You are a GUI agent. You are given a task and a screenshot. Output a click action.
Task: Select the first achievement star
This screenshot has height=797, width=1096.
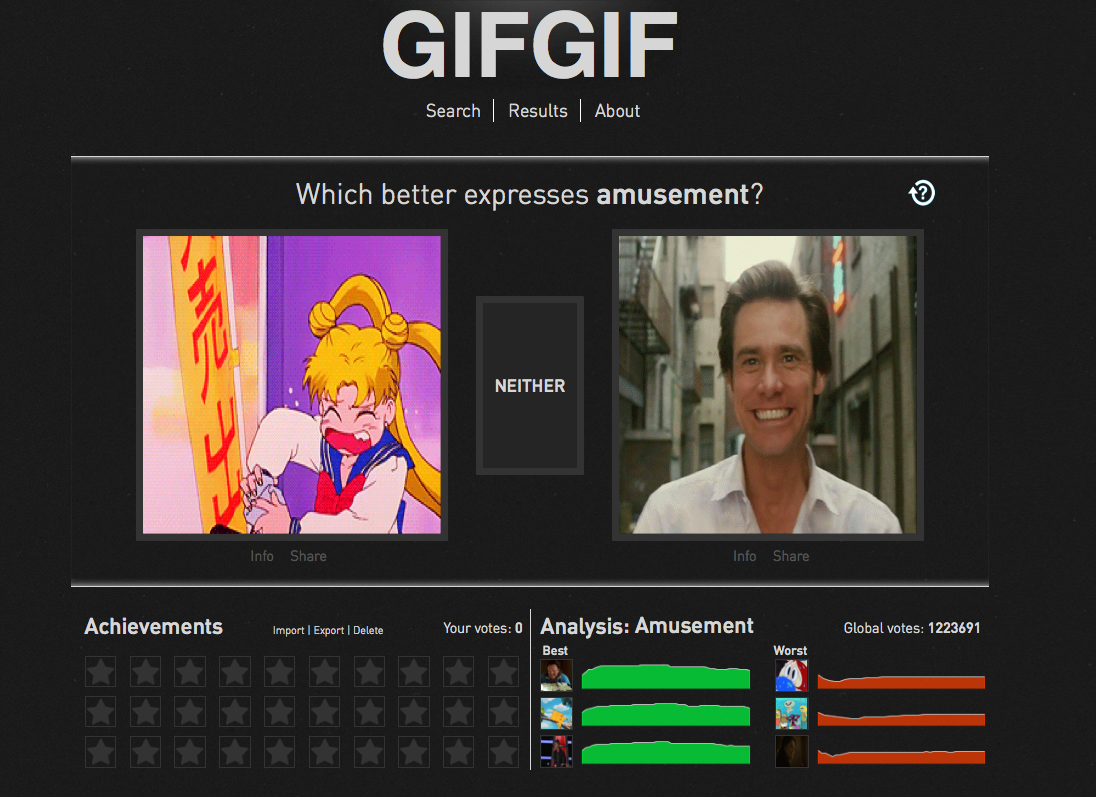click(x=100, y=672)
